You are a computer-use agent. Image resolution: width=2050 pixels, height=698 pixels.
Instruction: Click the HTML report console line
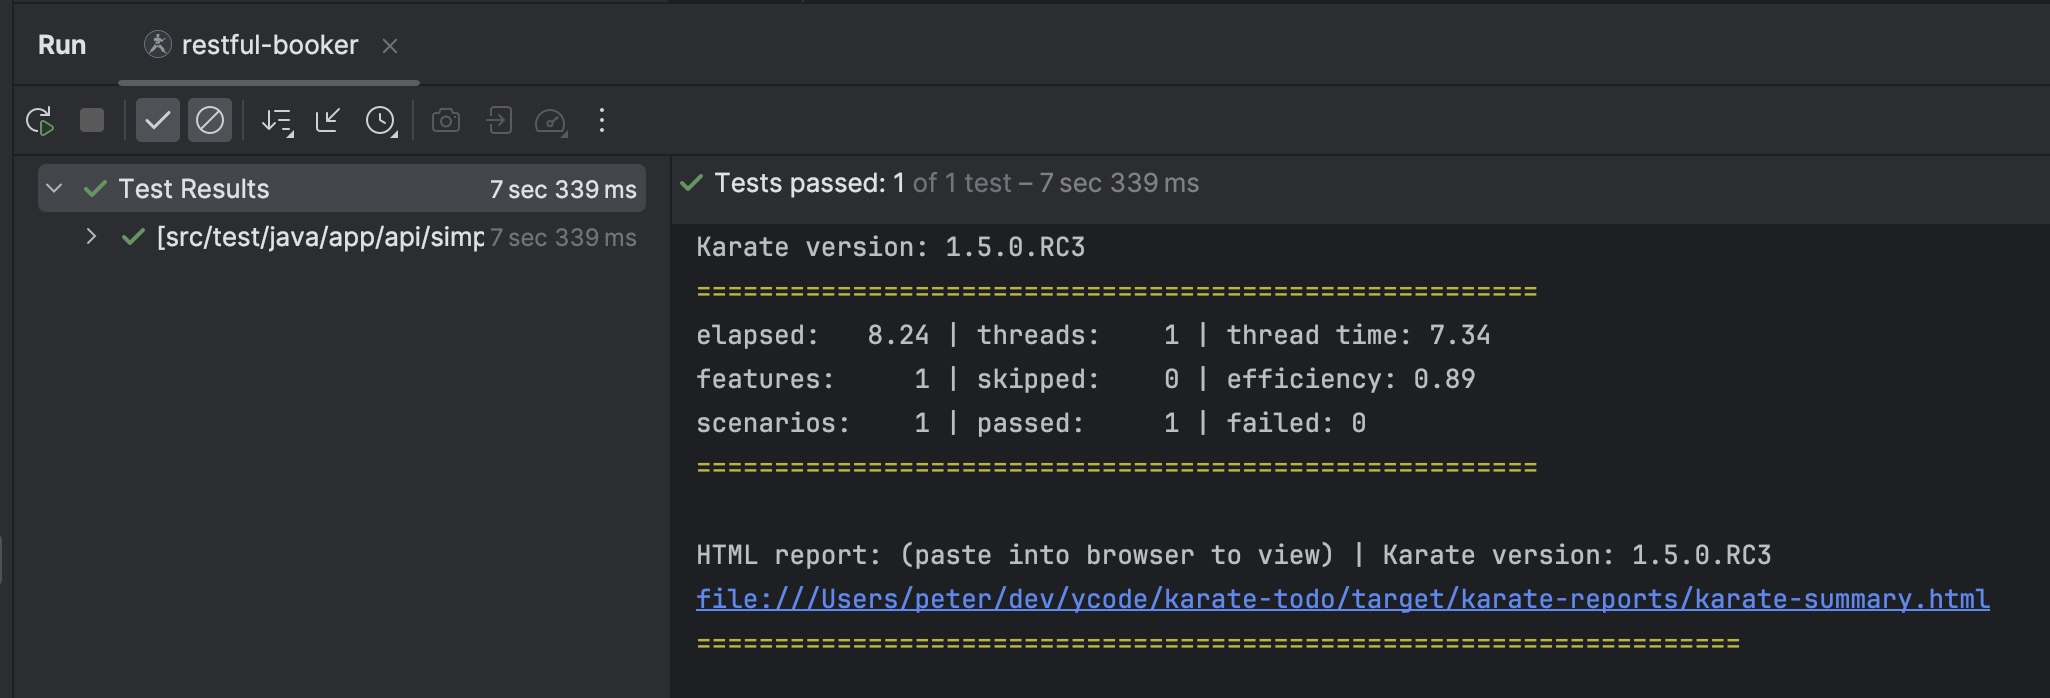pos(1233,555)
